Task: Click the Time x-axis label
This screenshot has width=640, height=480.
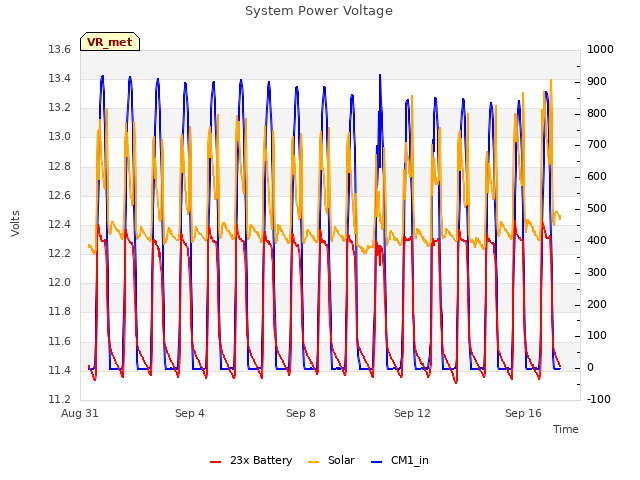Action: pyautogui.click(x=565, y=429)
